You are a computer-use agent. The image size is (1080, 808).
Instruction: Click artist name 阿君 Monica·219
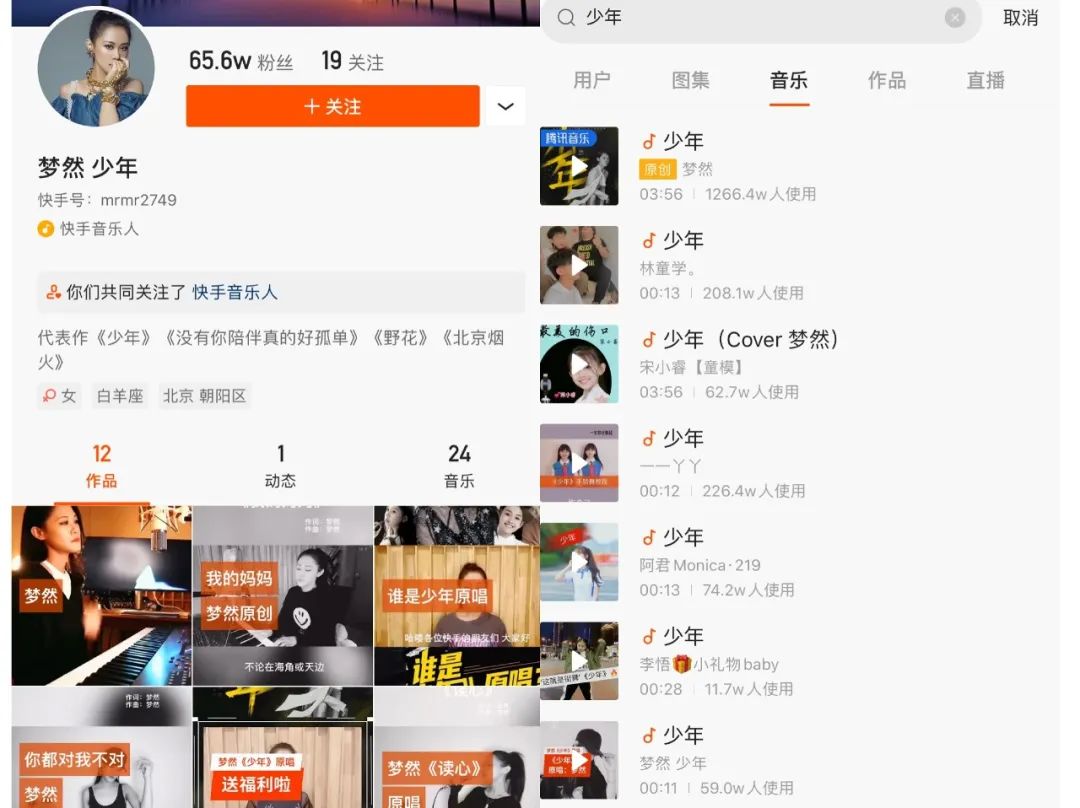coord(700,565)
